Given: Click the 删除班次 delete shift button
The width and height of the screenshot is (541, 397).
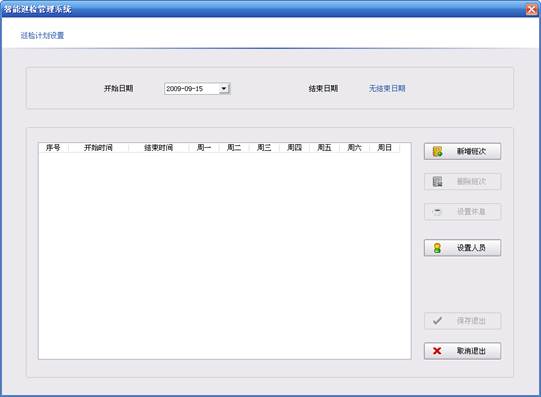Looking at the screenshot, I should point(462,181).
